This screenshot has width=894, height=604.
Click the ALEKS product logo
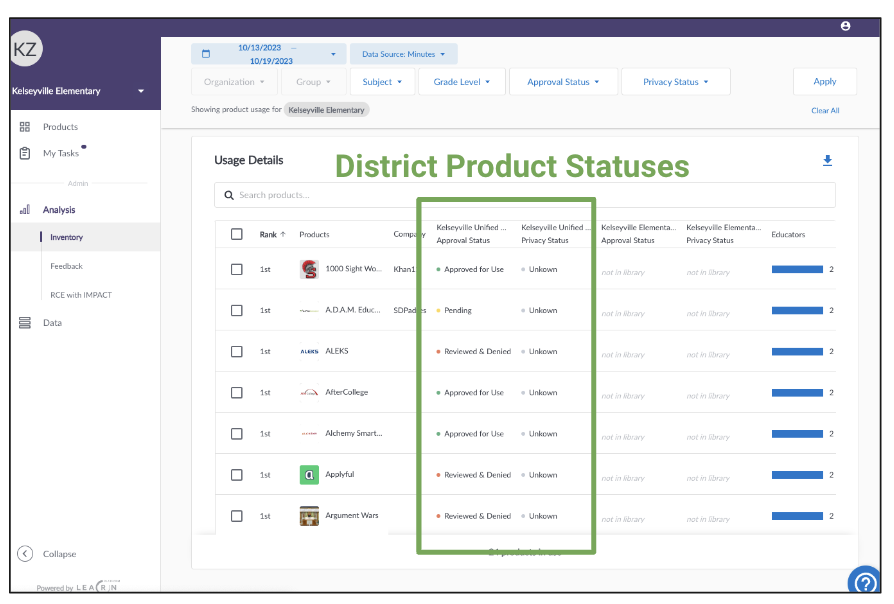(x=309, y=351)
